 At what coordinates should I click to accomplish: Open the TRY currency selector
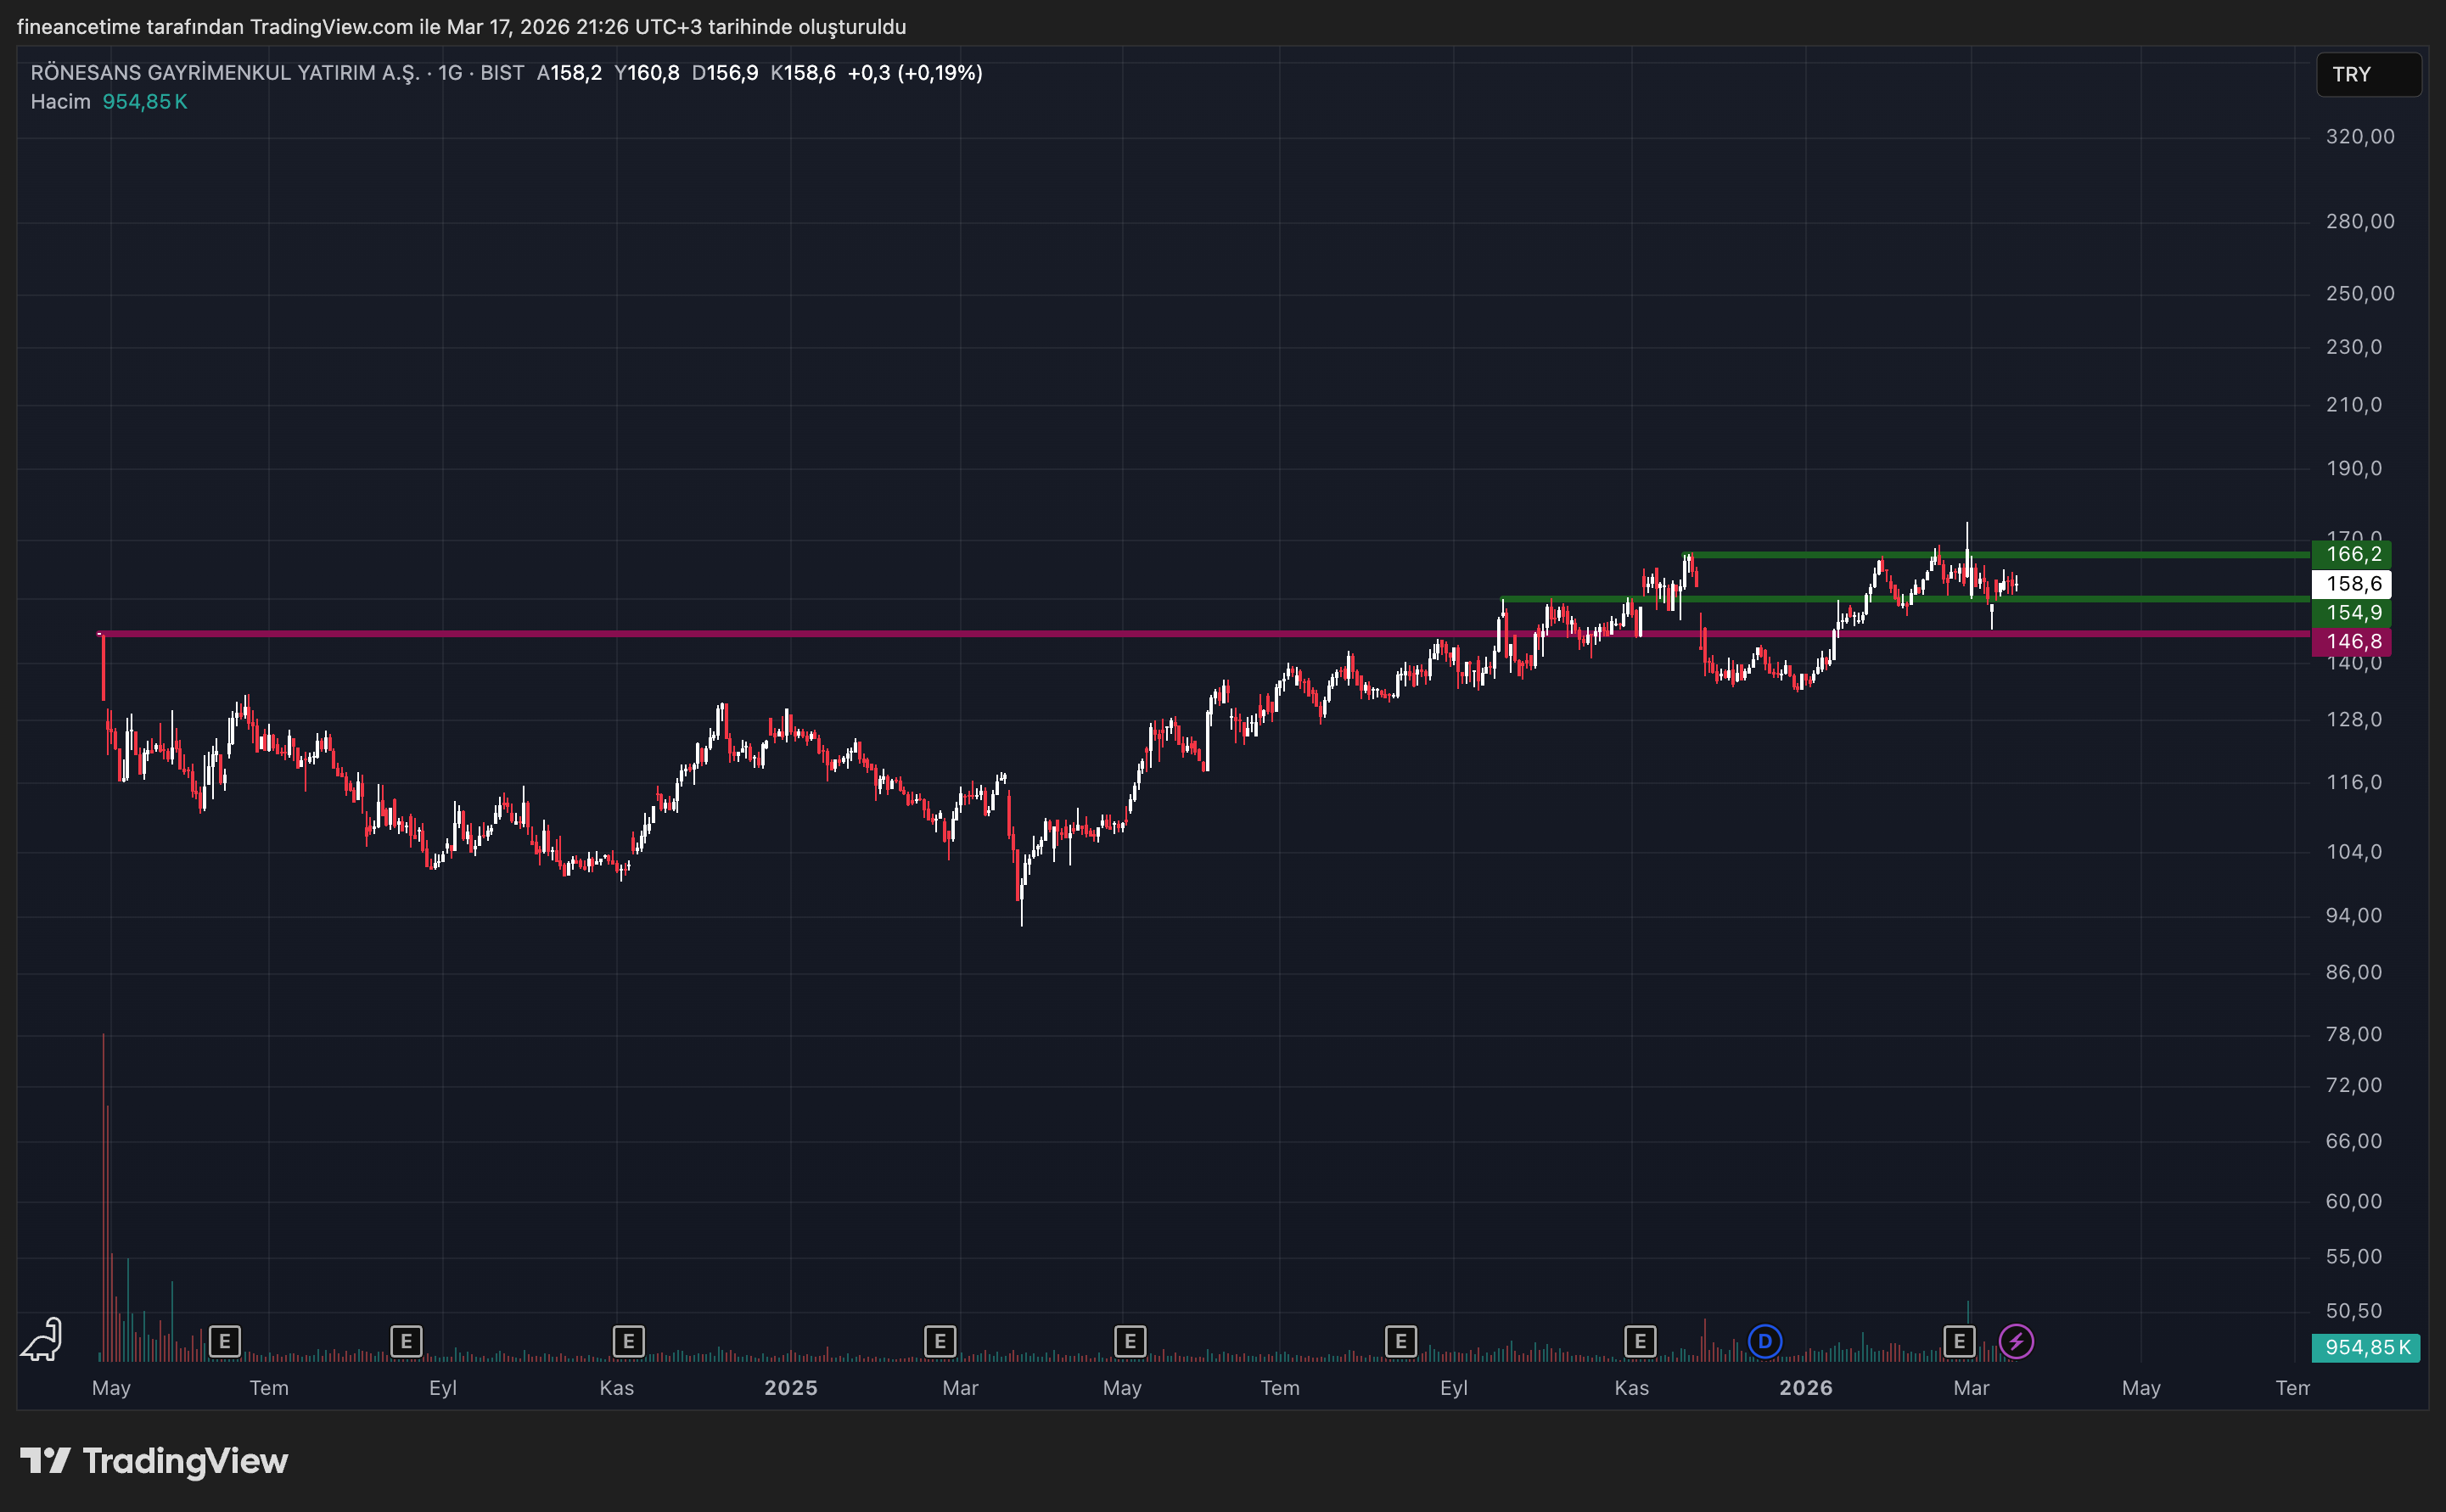tap(2367, 75)
